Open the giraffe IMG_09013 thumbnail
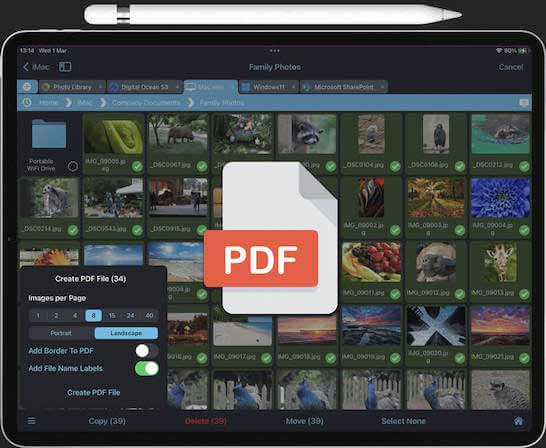 500,262
